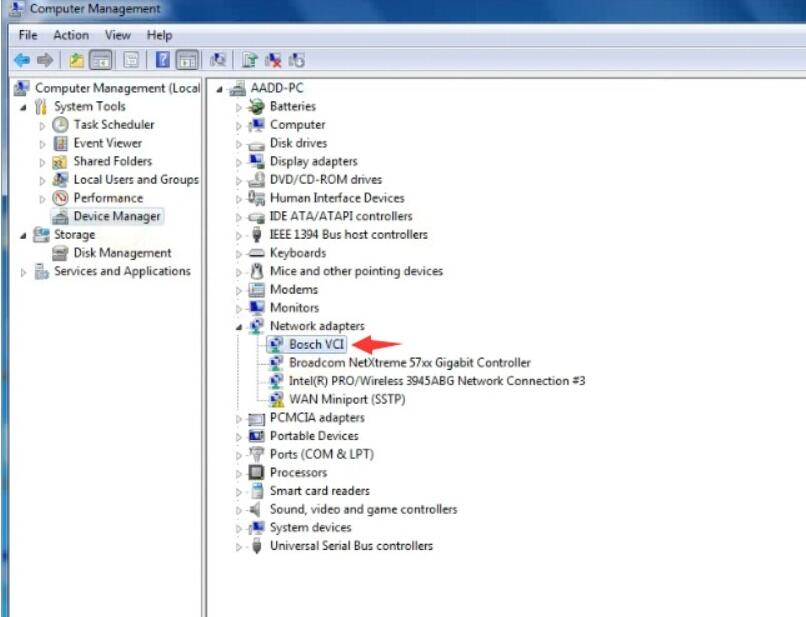The height and width of the screenshot is (617, 806).
Task: Click the Ports (COM & LPT) icon
Action: [256, 455]
